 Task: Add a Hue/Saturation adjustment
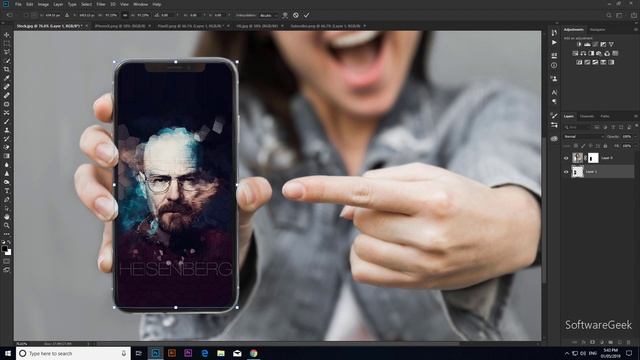click(575, 53)
